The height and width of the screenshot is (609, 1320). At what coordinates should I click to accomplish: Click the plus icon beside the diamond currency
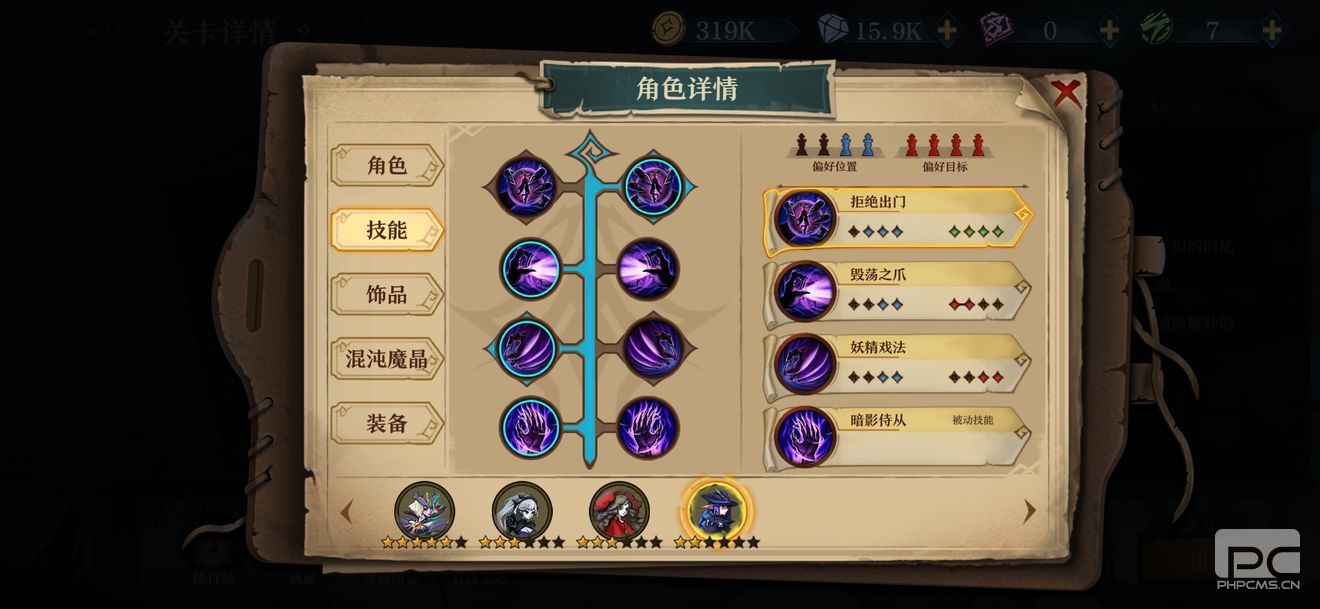click(x=946, y=30)
